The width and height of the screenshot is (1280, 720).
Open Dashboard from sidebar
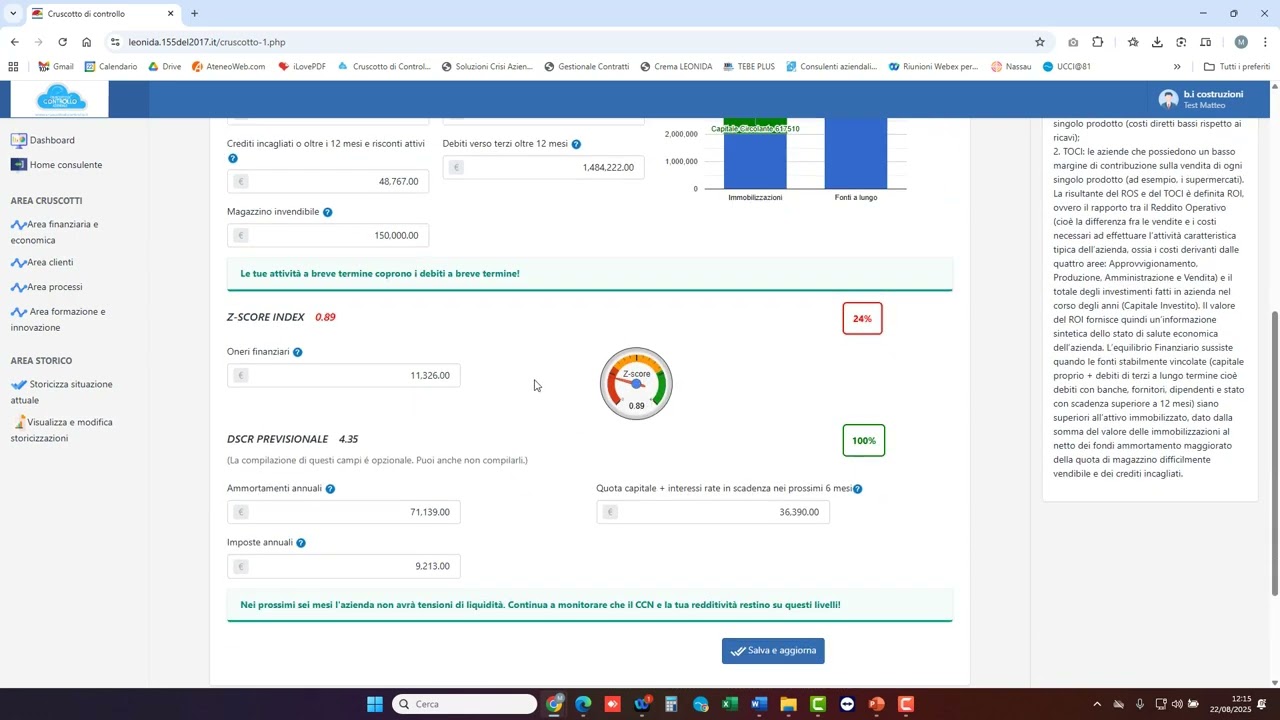coord(52,140)
